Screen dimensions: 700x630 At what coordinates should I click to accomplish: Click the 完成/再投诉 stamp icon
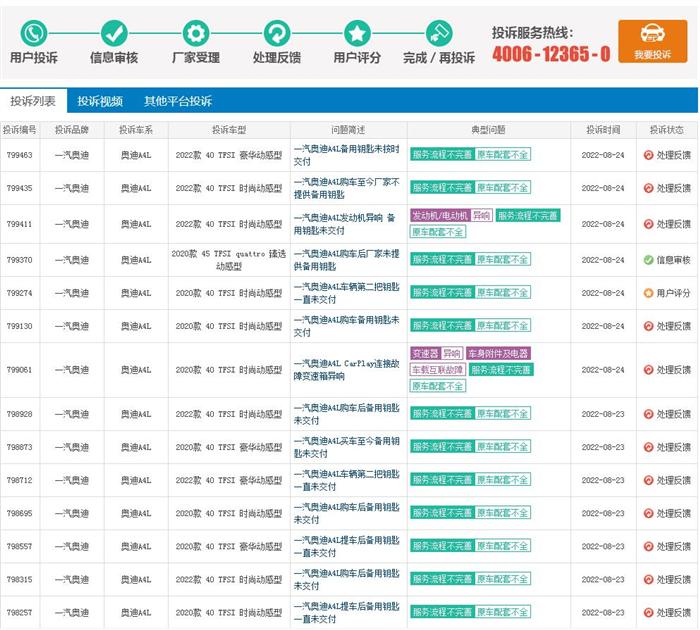439,33
